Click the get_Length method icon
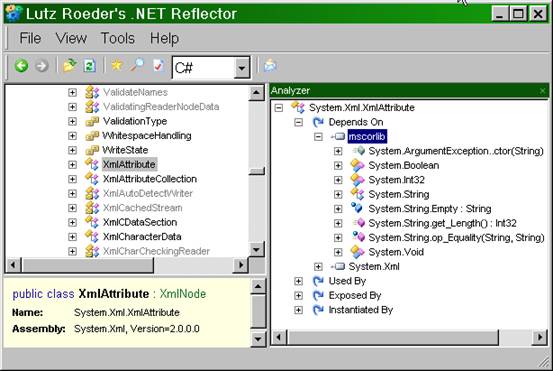Screen dimensions: 553x371 coord(358,223)
